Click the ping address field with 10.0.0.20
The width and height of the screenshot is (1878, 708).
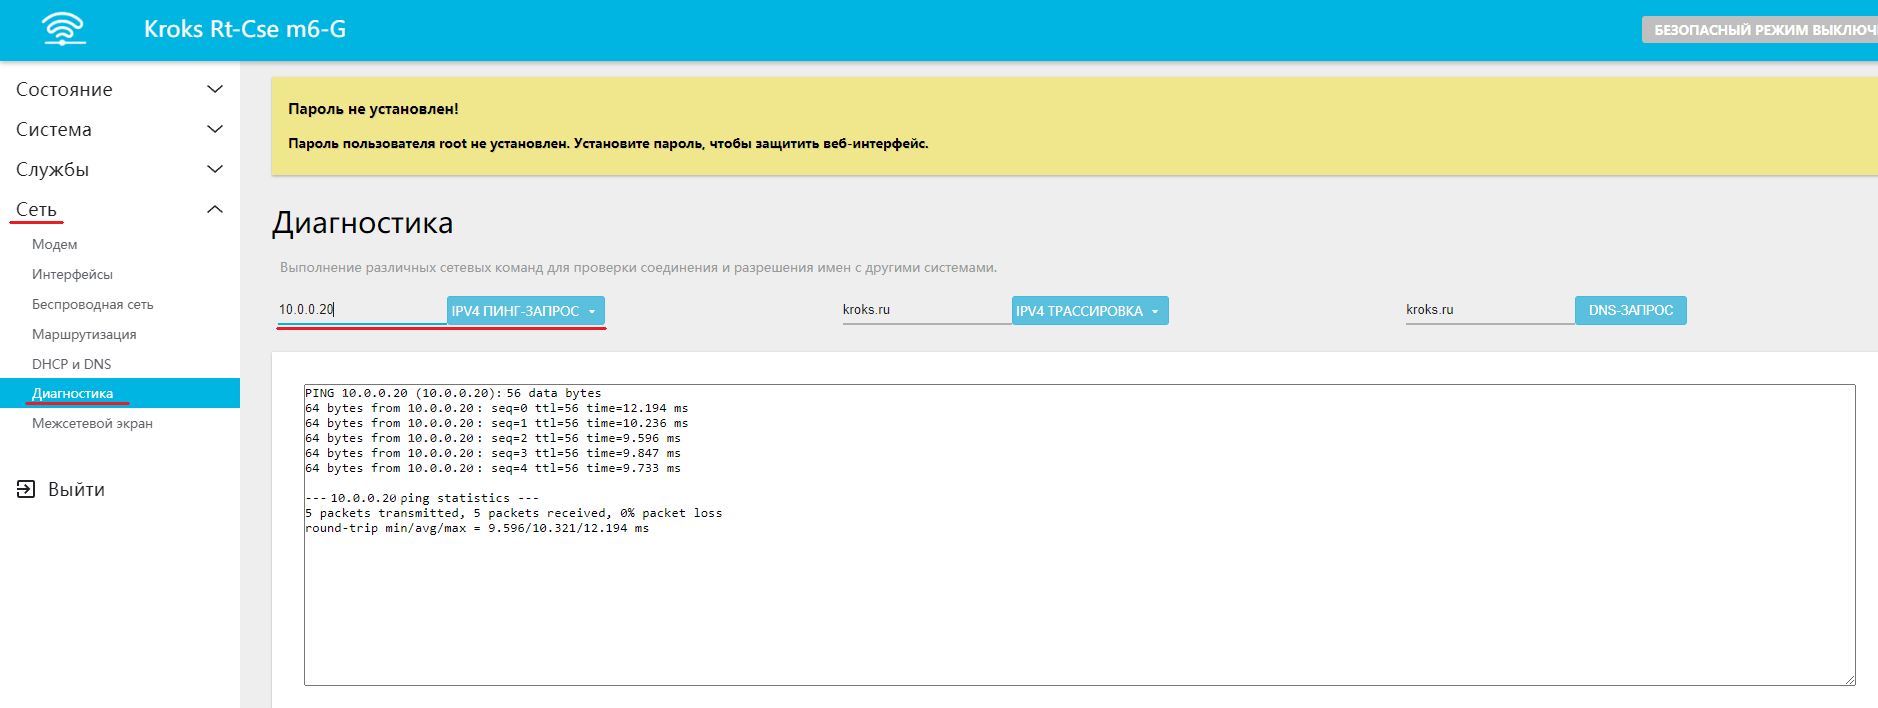coord(360,310)
